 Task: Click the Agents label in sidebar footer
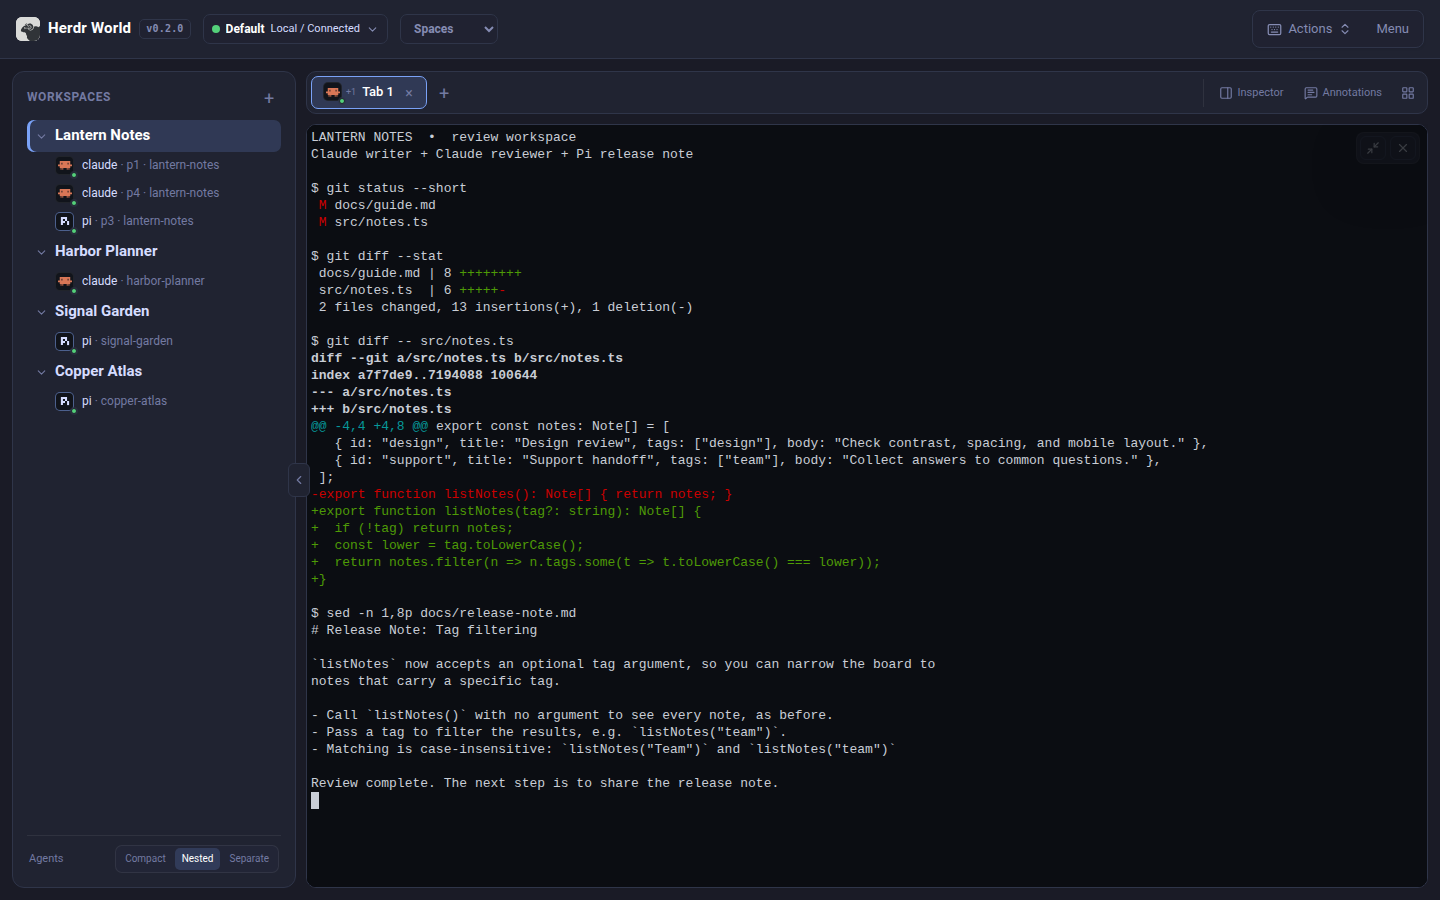pyautogui.click(x=46, y=859)
